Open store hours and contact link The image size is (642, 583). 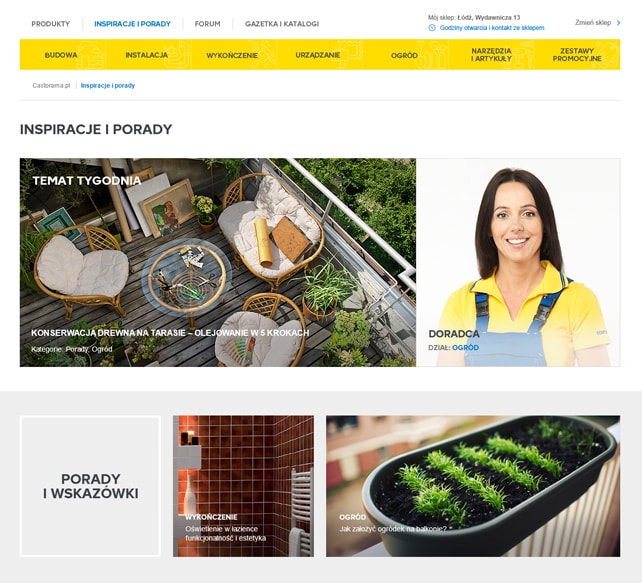click(492, 28)
